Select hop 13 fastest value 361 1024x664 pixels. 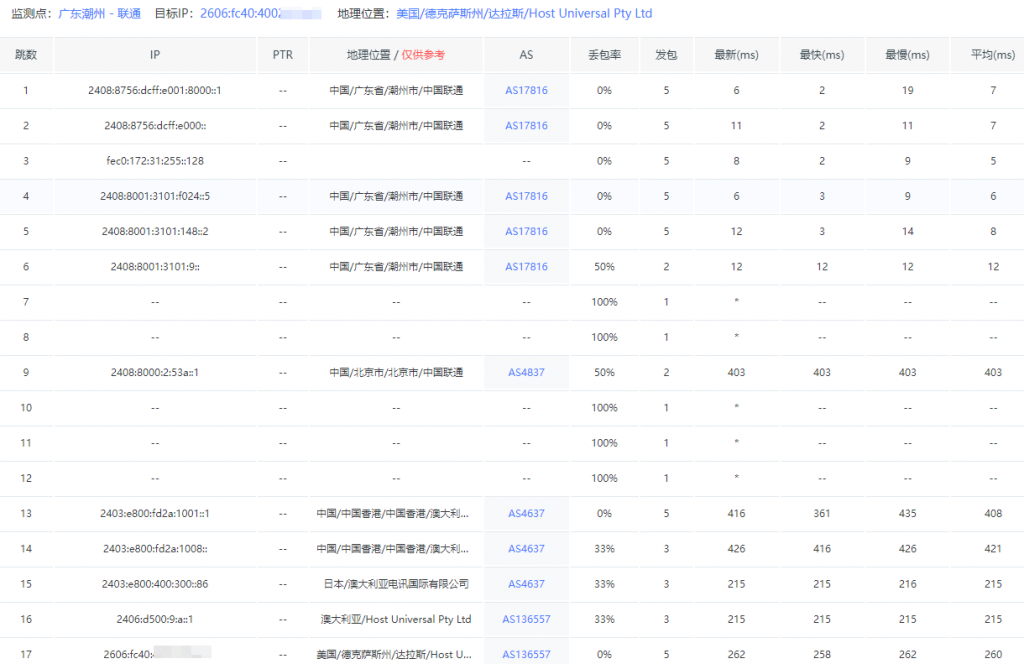(x=822, y=513)
